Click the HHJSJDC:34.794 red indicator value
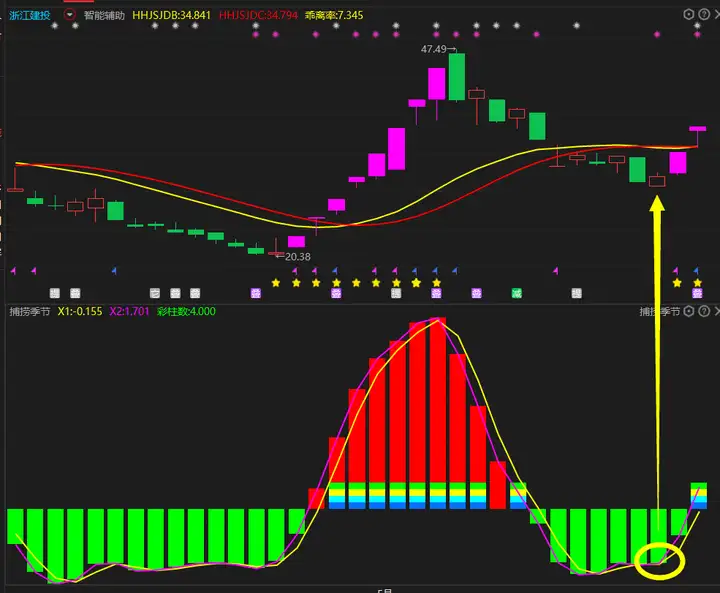The width and height of the screenshot is (720, 593). tap(256, 16)
